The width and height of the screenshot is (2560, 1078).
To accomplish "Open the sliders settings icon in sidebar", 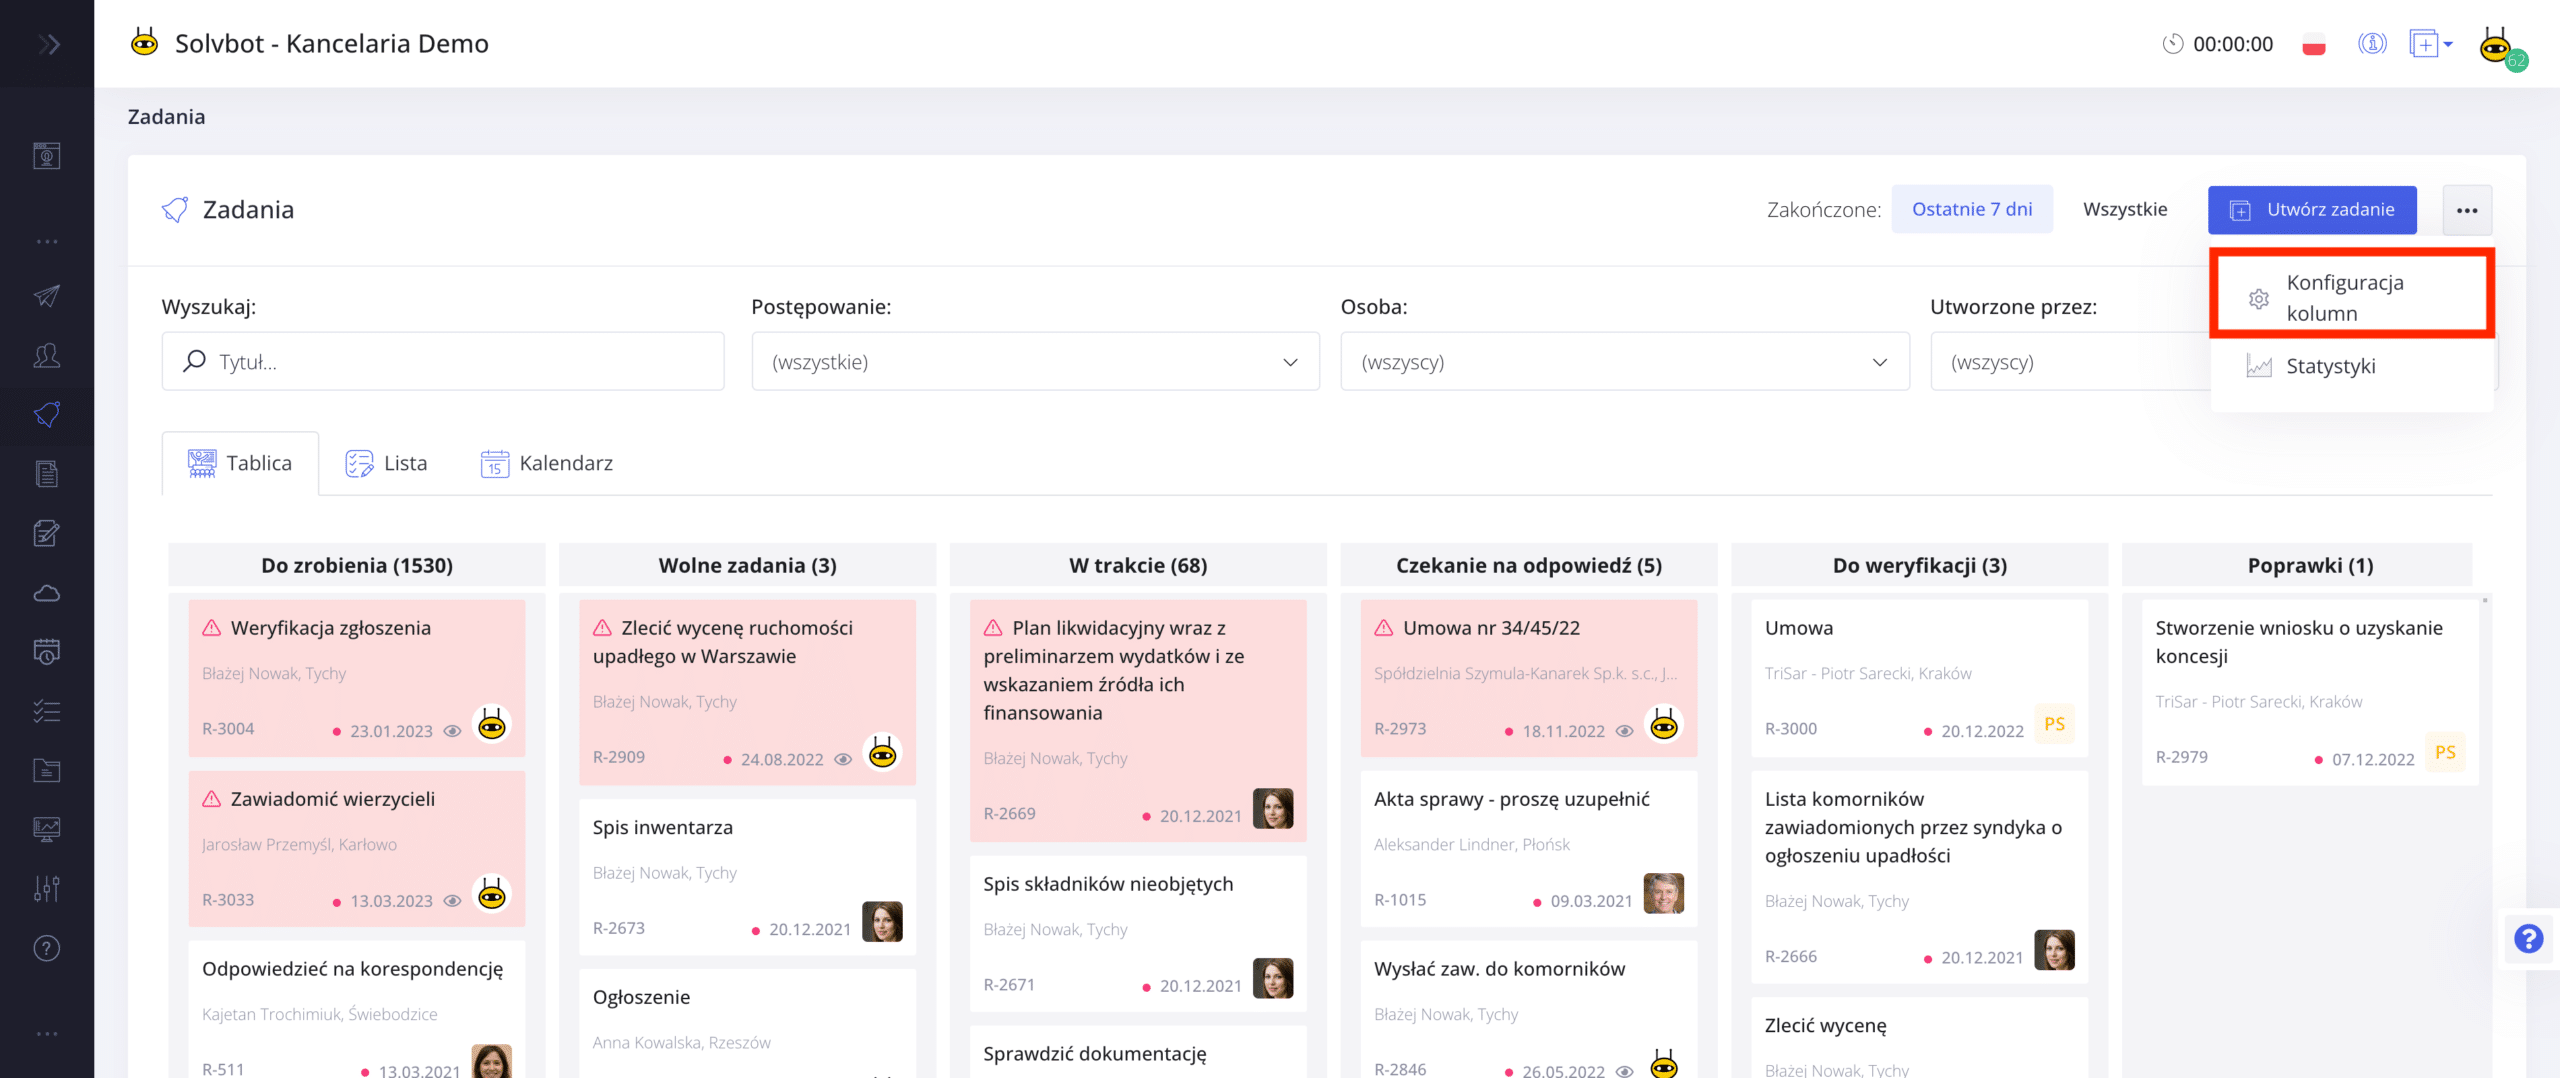I will (x=47, y=888).
